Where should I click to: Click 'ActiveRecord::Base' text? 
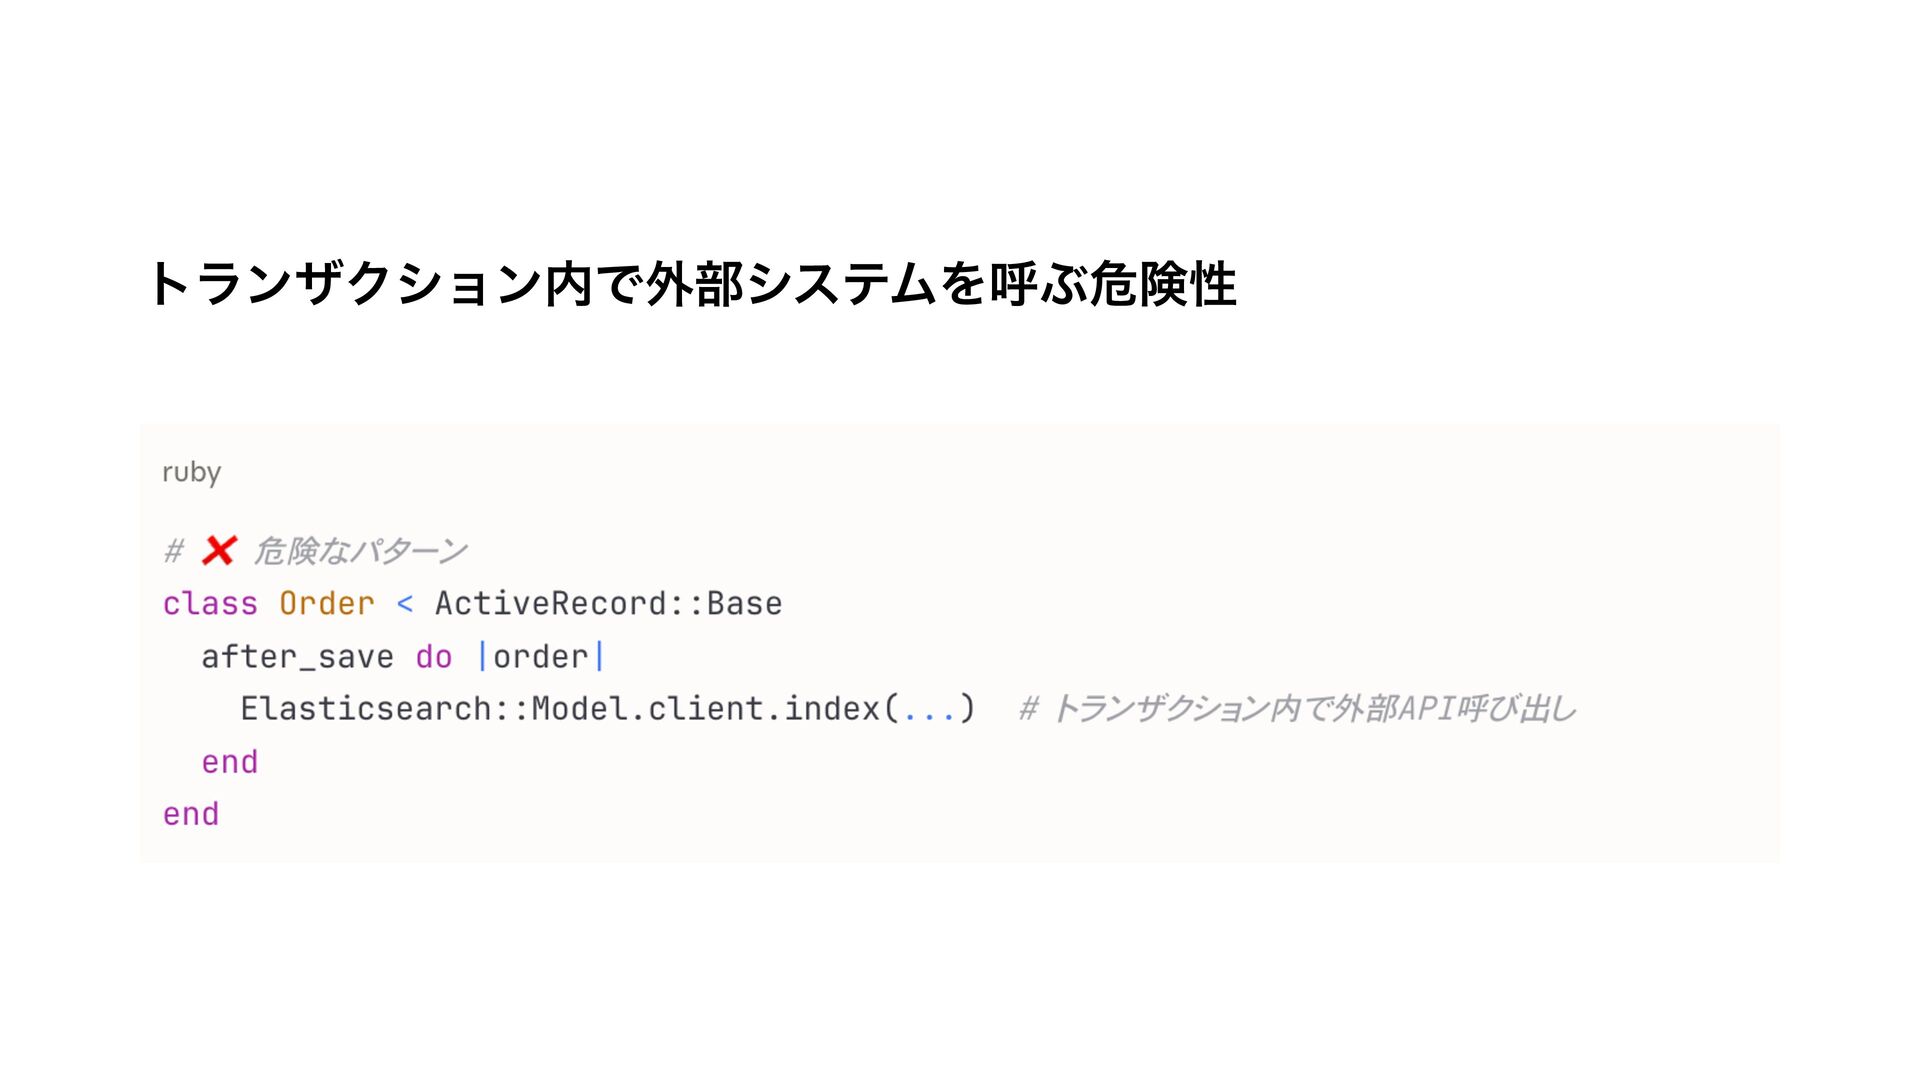[x=608, y=604]
